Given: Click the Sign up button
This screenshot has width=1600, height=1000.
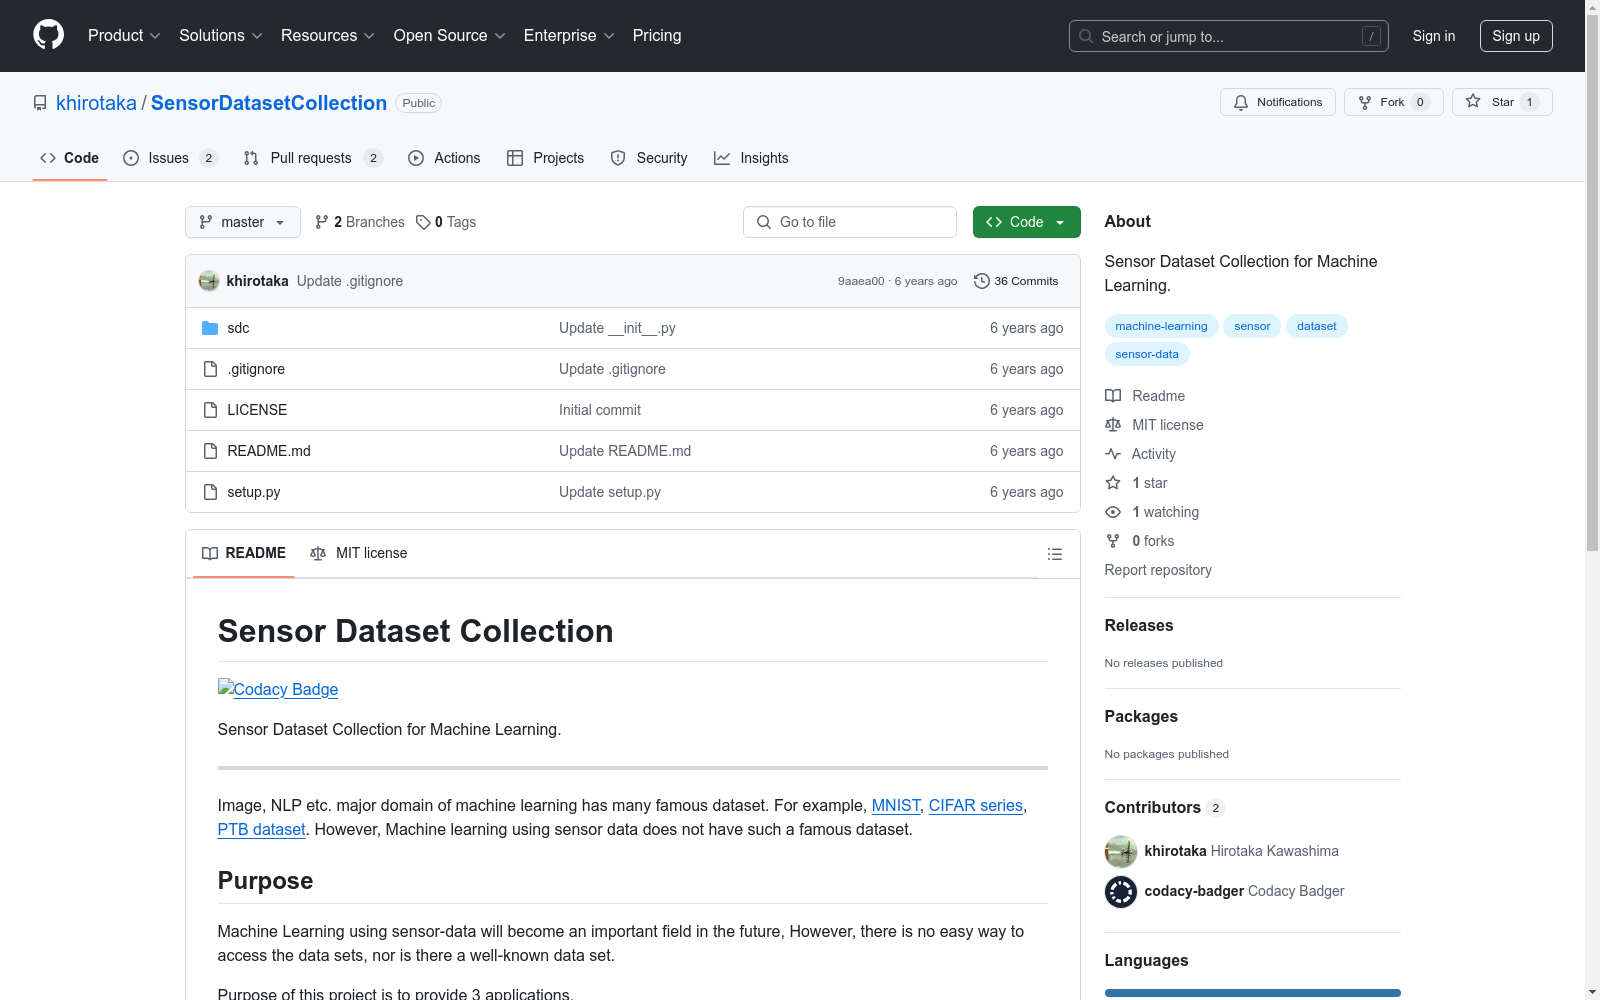Looking at the screenshot, I should pos(1516,36).
